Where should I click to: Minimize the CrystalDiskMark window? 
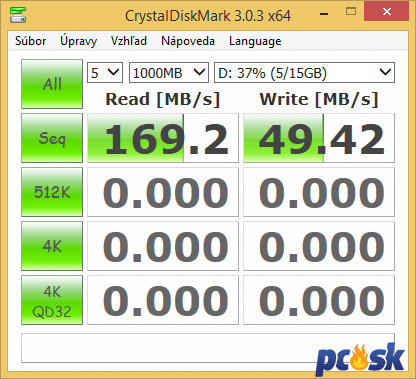324,14
